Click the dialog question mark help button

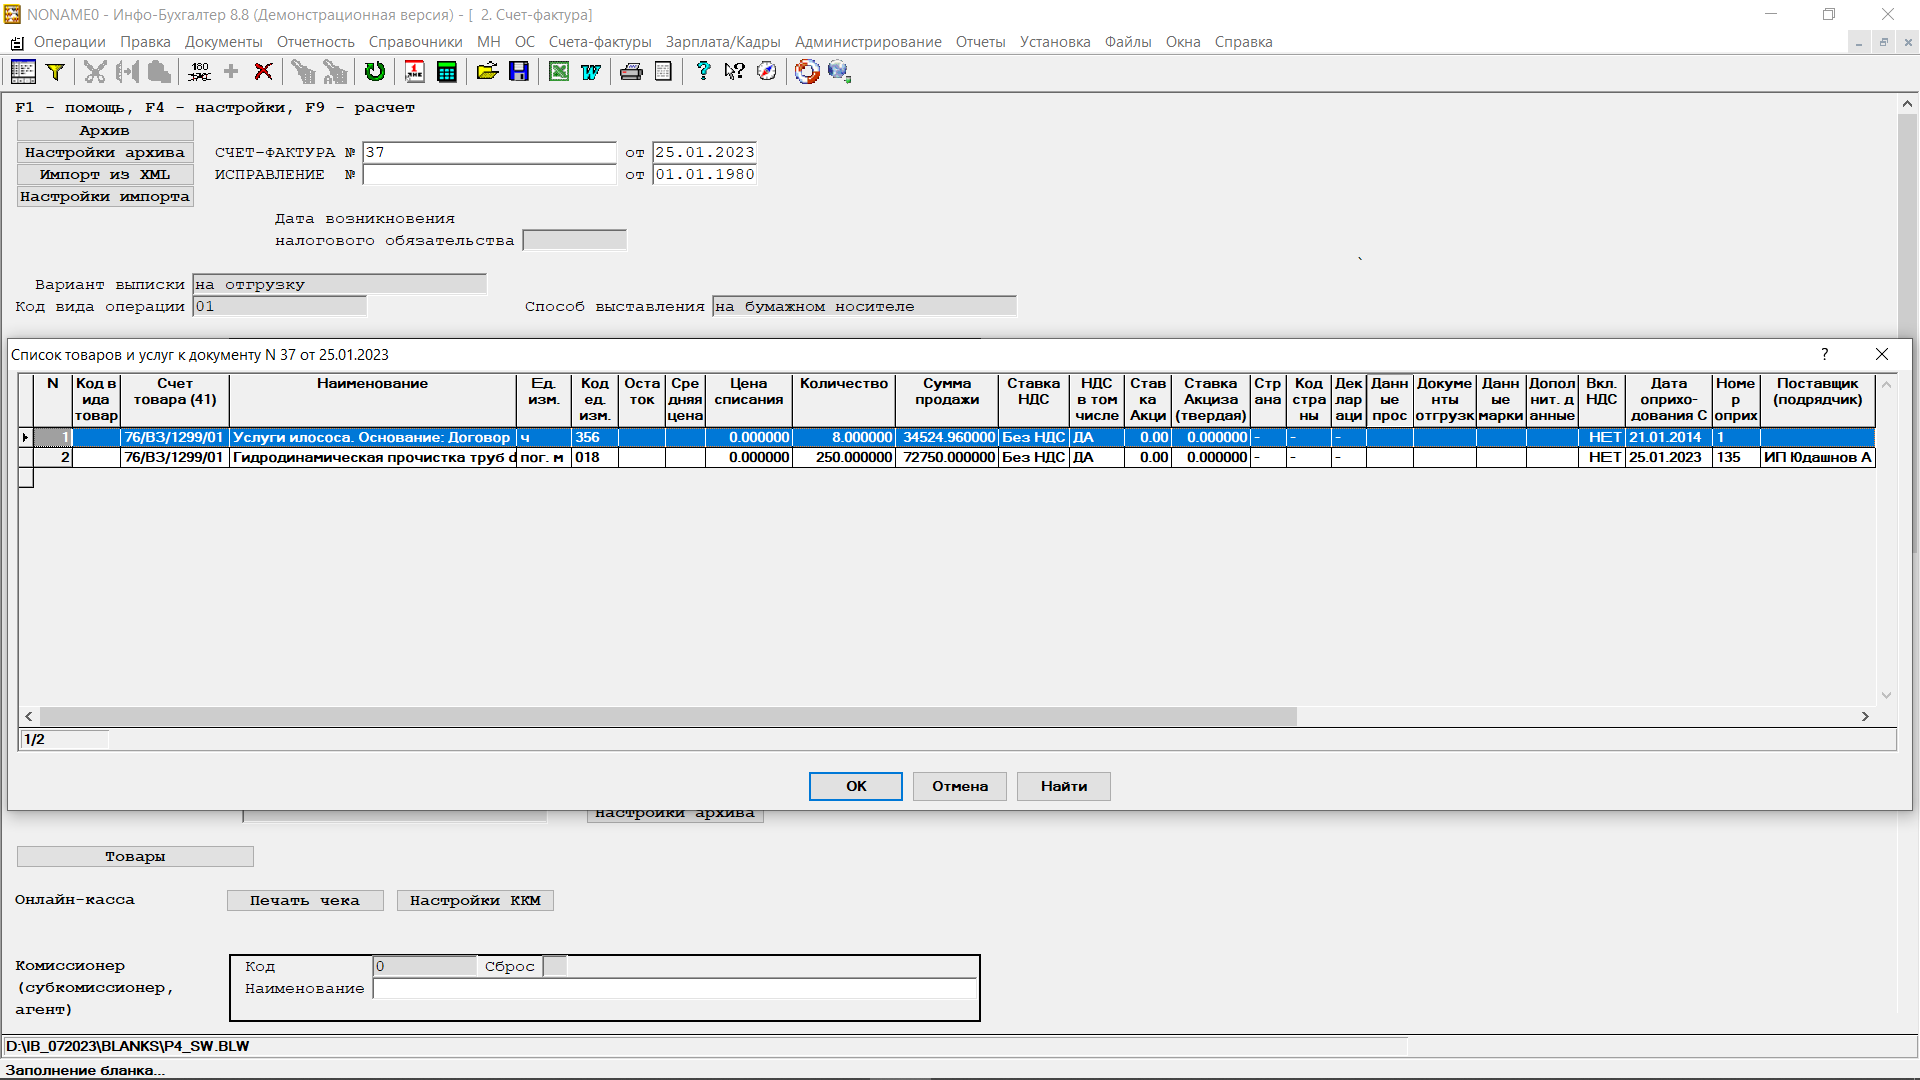[1825, 354]
